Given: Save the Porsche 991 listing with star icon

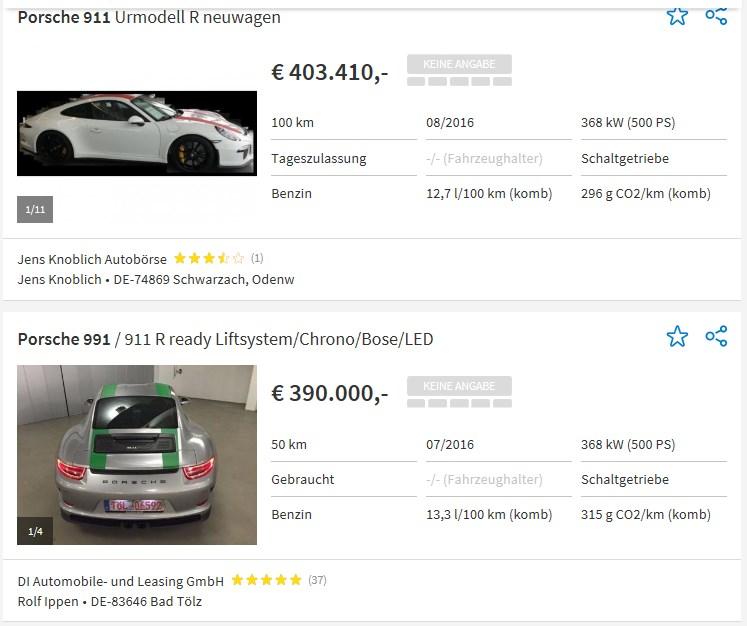Looking at the screenshot, I should click(677, 336).
